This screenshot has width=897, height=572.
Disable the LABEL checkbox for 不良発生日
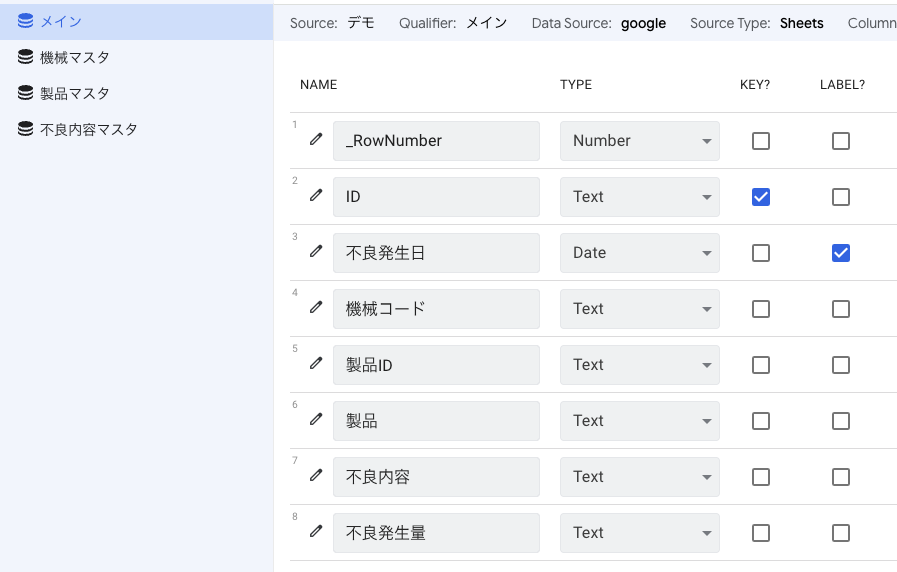841,253
